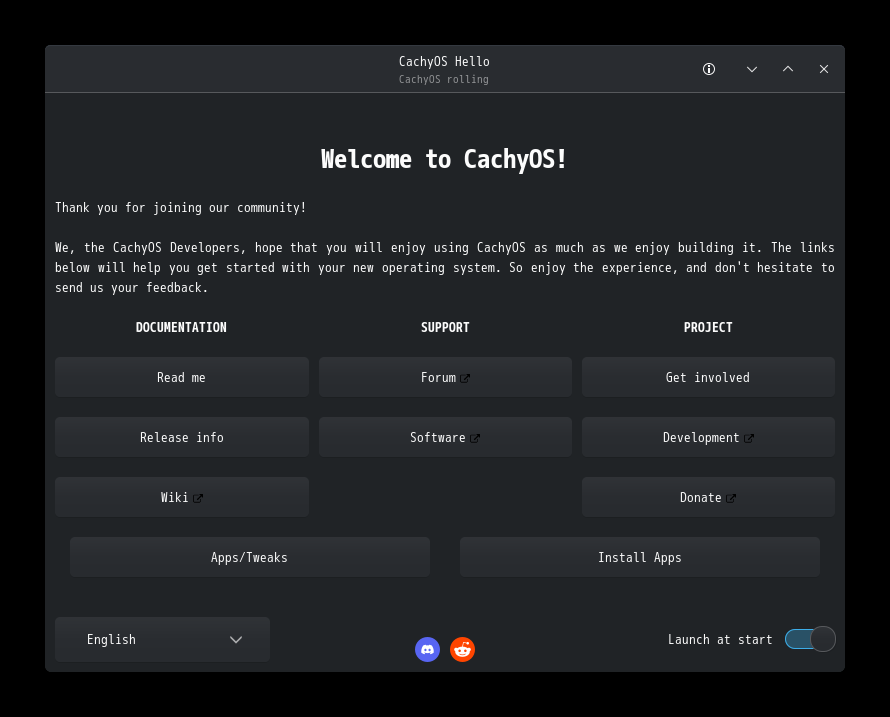Click the Install Apps button
The image size is (890, 717).
[640, 557]
